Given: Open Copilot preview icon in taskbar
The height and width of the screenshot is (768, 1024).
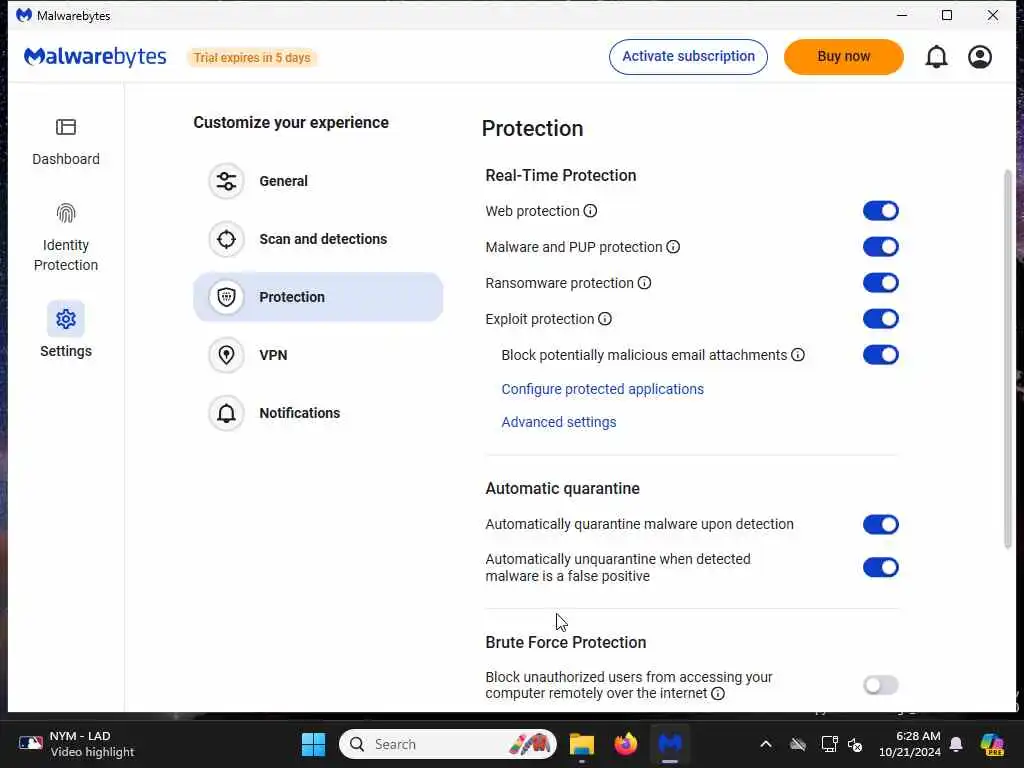Looking at the screenshot, I should coord(993,744).
